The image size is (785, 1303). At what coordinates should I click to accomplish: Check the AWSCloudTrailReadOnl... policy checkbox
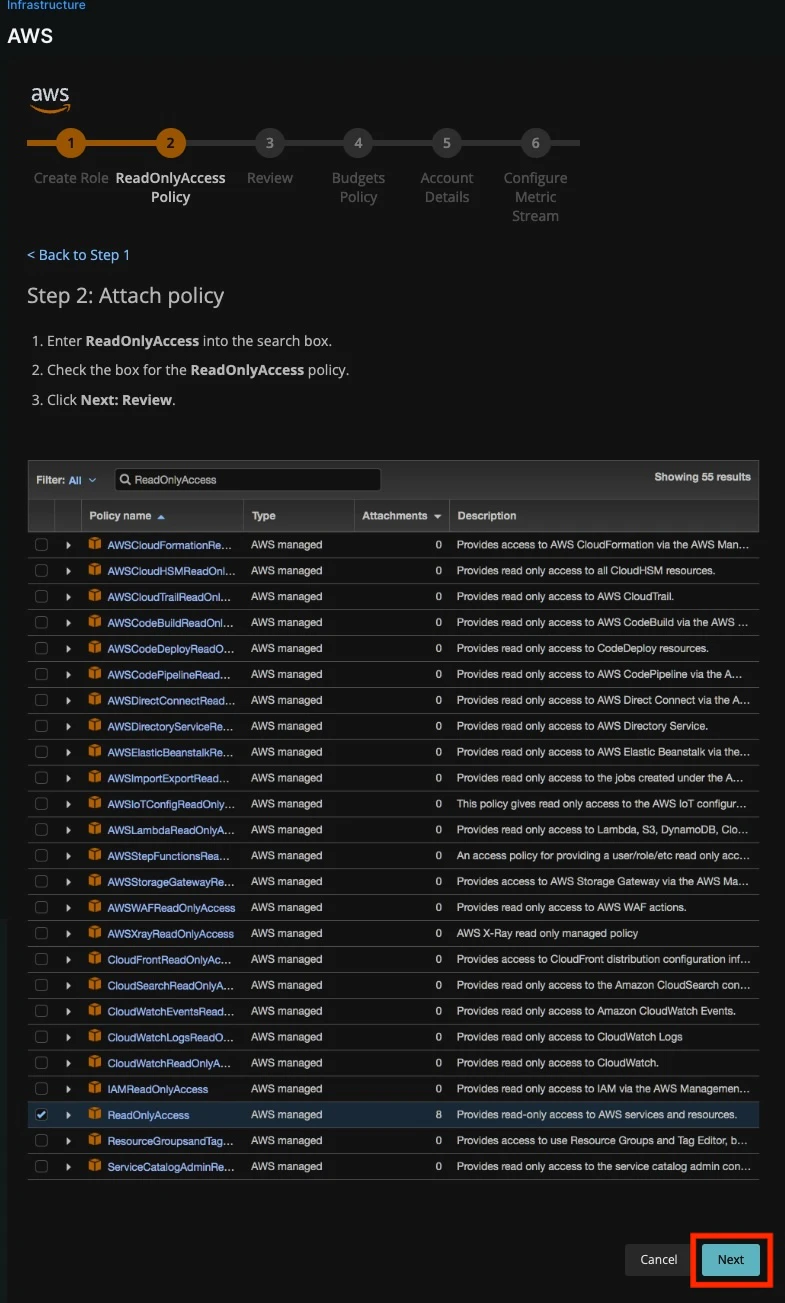[41, 597]
